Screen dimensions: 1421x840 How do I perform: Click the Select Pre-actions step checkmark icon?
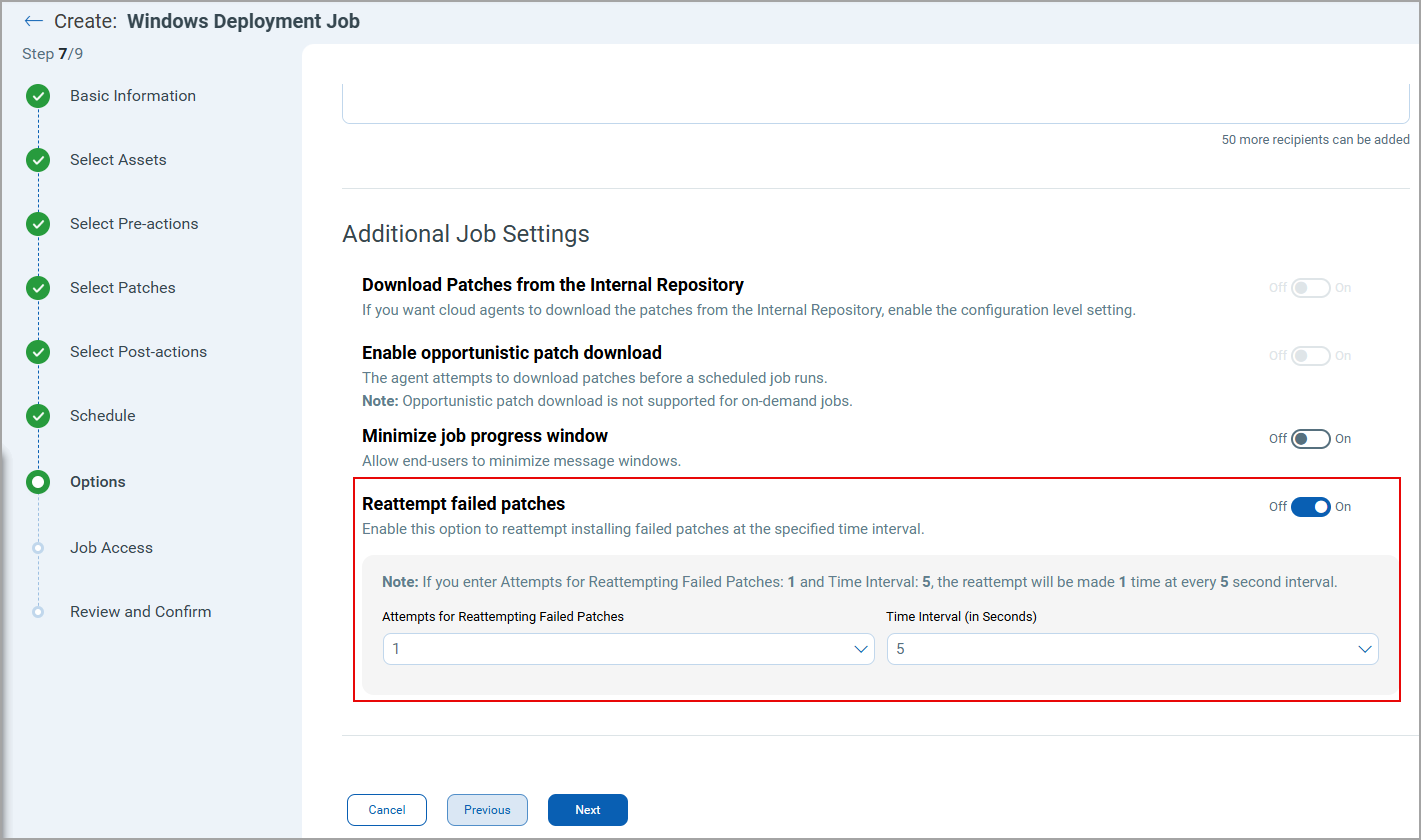pyautogui.click(x=38, y=224)
